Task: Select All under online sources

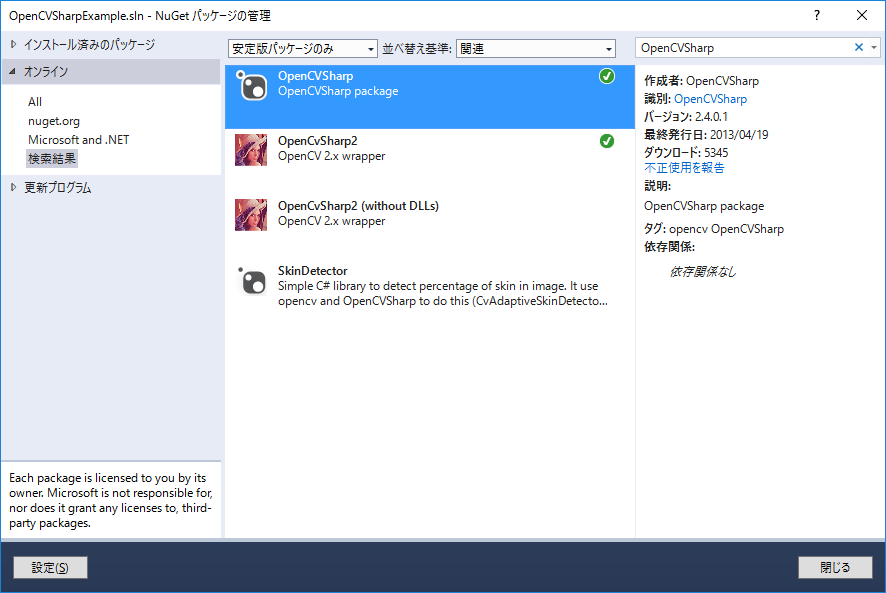Action: 35,102
